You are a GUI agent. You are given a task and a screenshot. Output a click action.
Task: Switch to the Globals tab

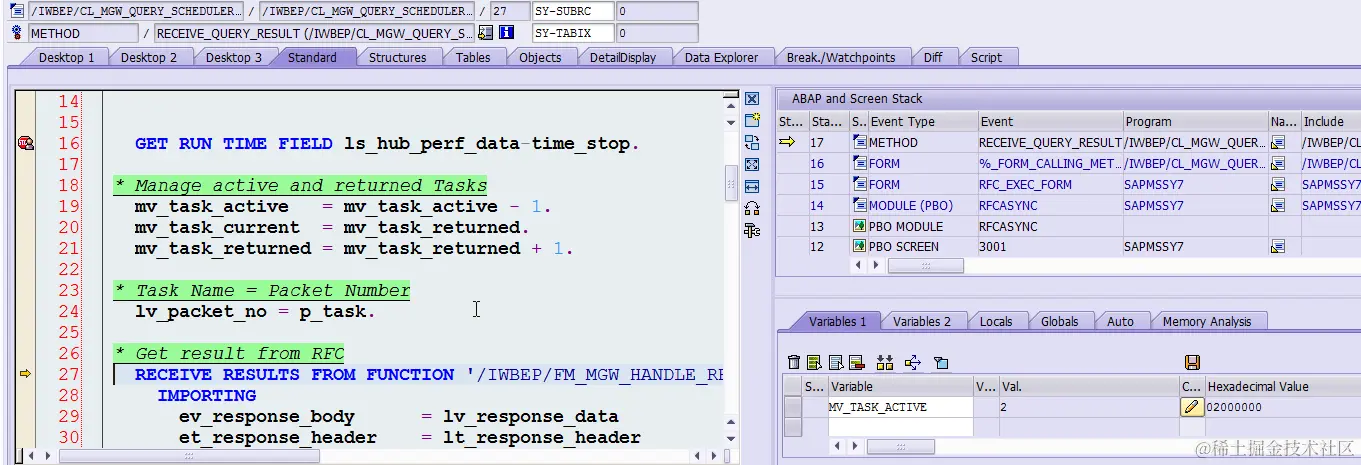point(1059,321)
